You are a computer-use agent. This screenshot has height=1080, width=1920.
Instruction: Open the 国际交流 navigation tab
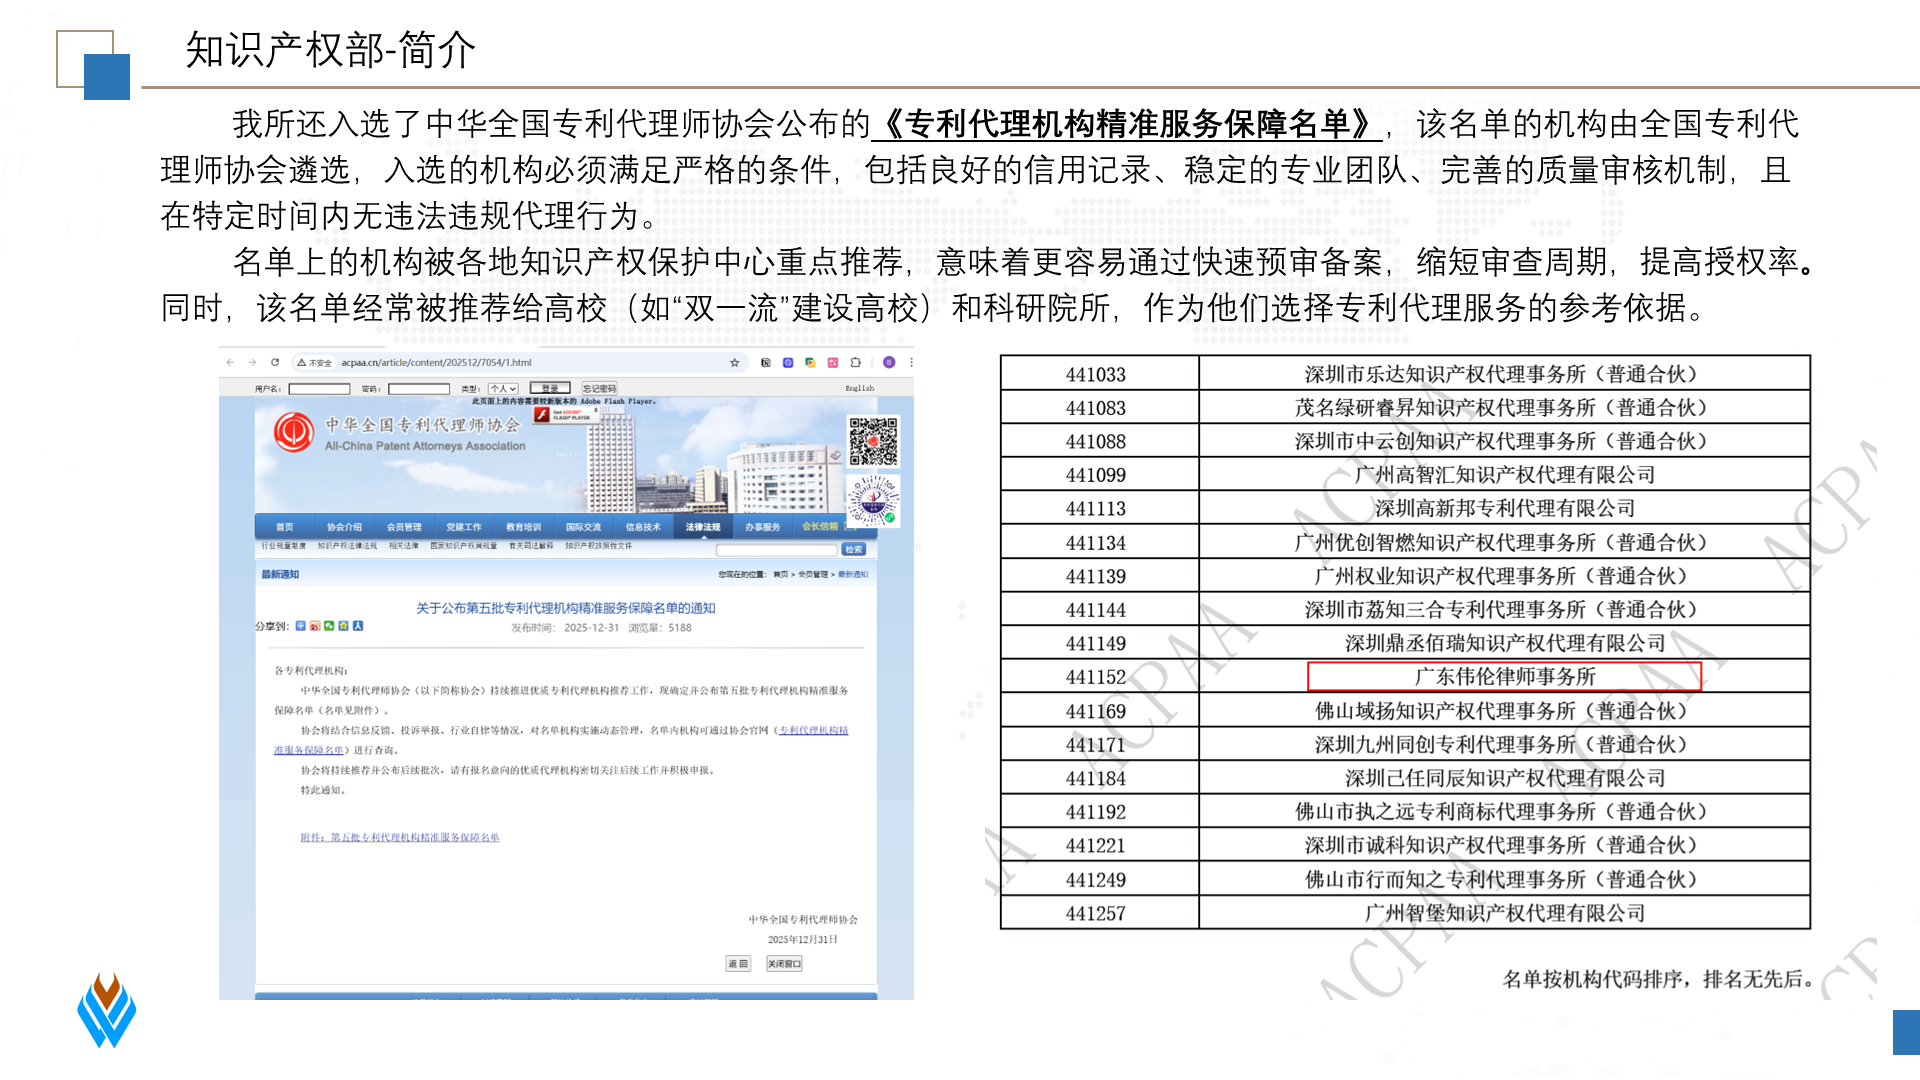[x=583, y=527]
